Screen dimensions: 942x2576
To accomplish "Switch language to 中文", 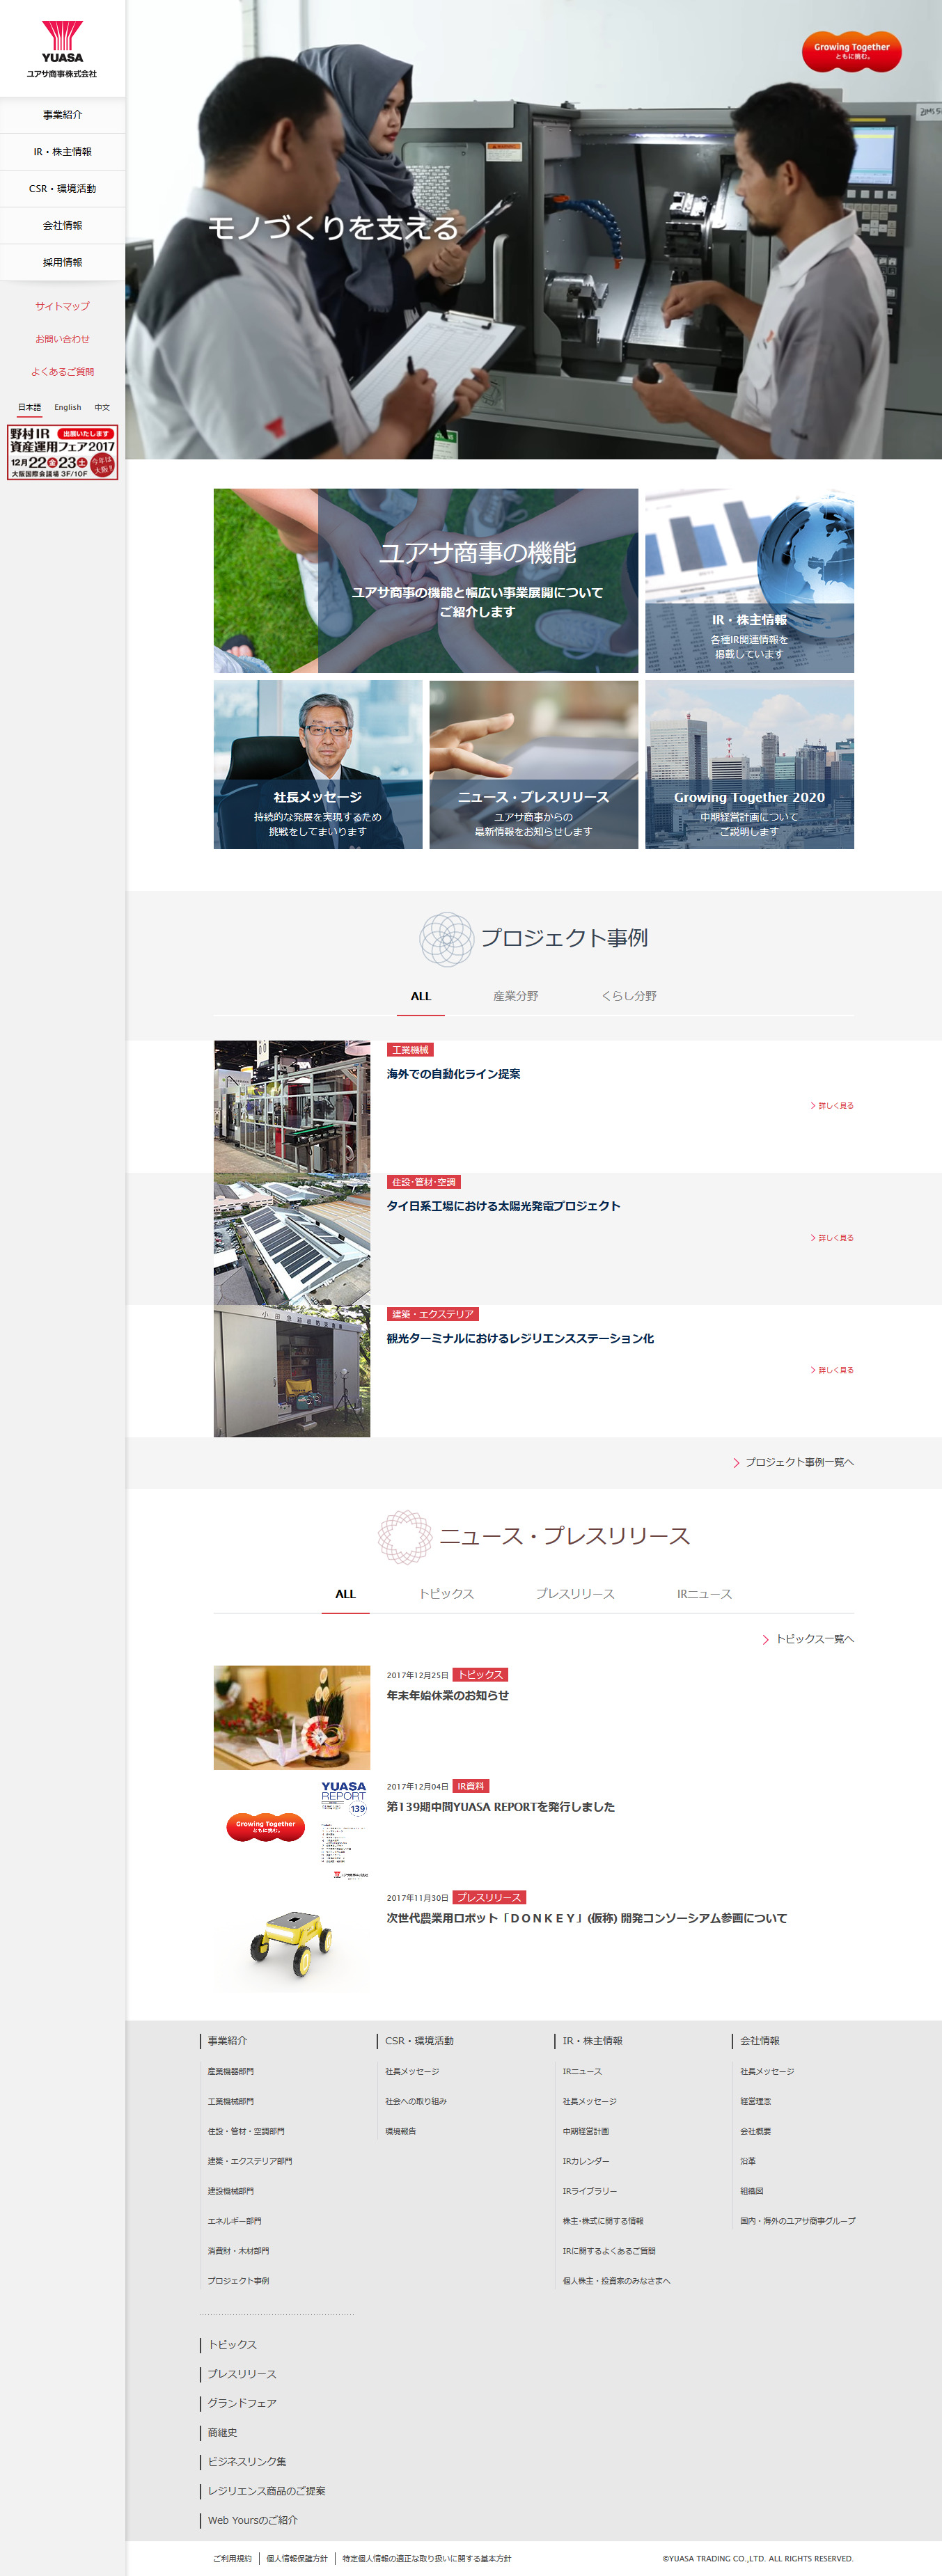I will [x=102, y=407].
